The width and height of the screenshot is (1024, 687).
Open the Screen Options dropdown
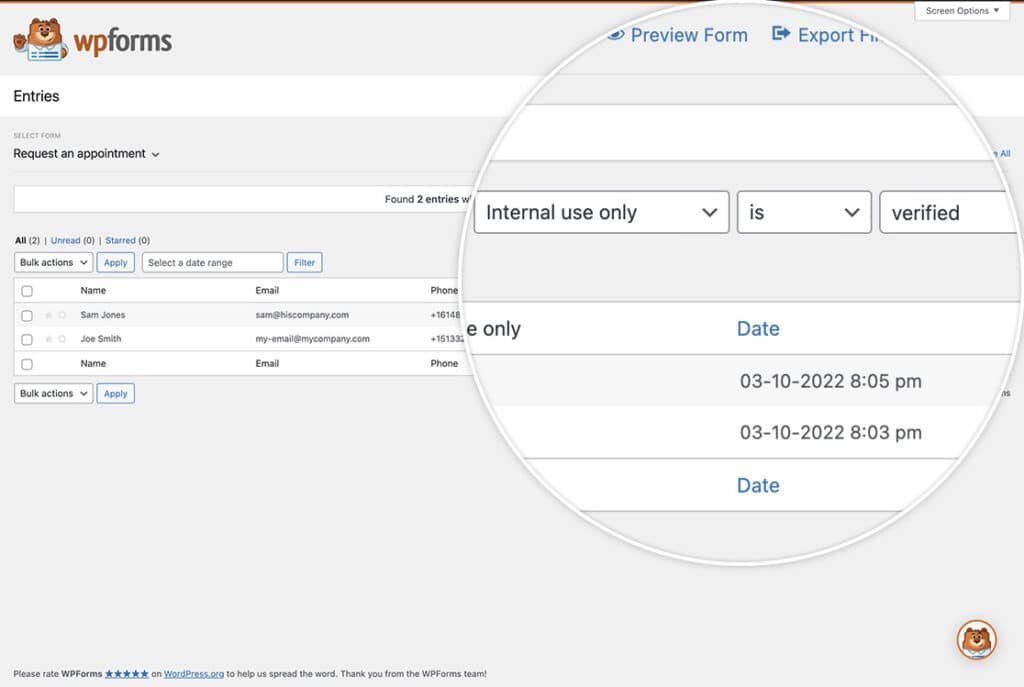(960, 10)
